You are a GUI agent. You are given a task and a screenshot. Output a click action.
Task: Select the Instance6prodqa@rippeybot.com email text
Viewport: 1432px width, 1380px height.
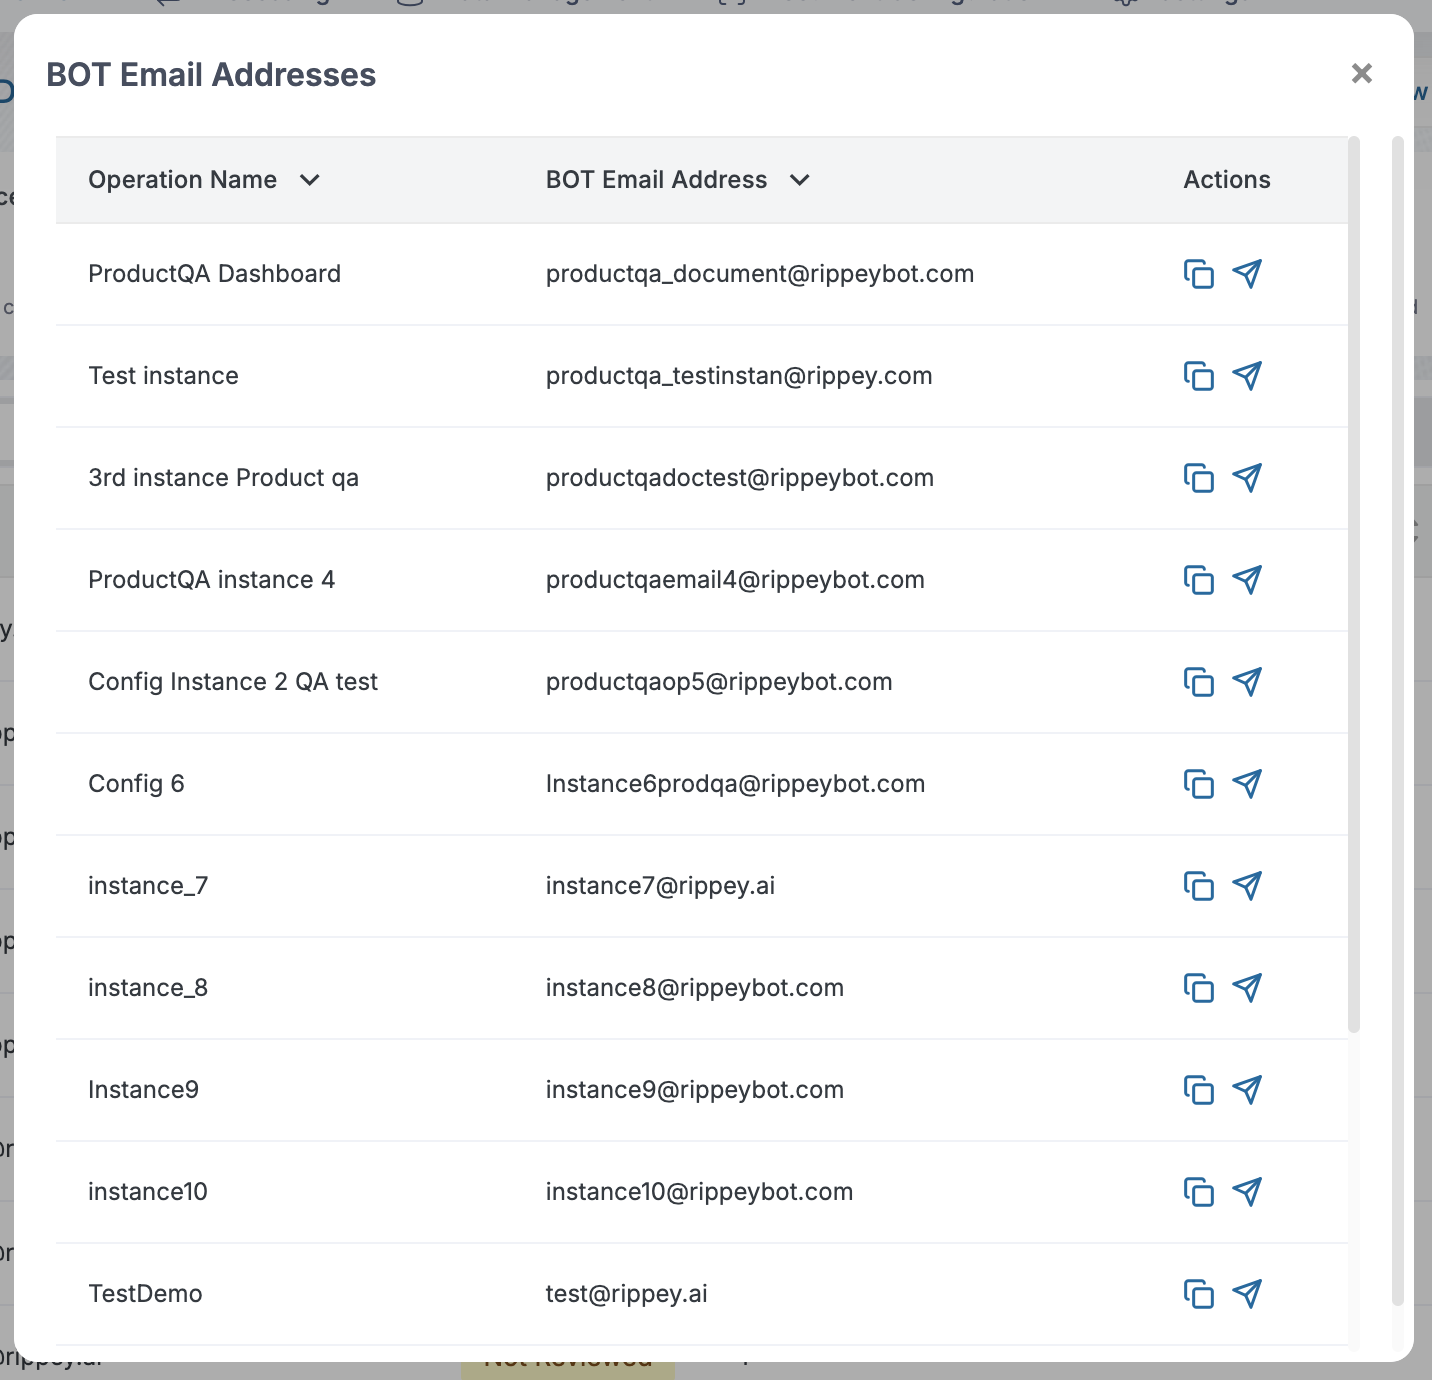click(735, 784)
